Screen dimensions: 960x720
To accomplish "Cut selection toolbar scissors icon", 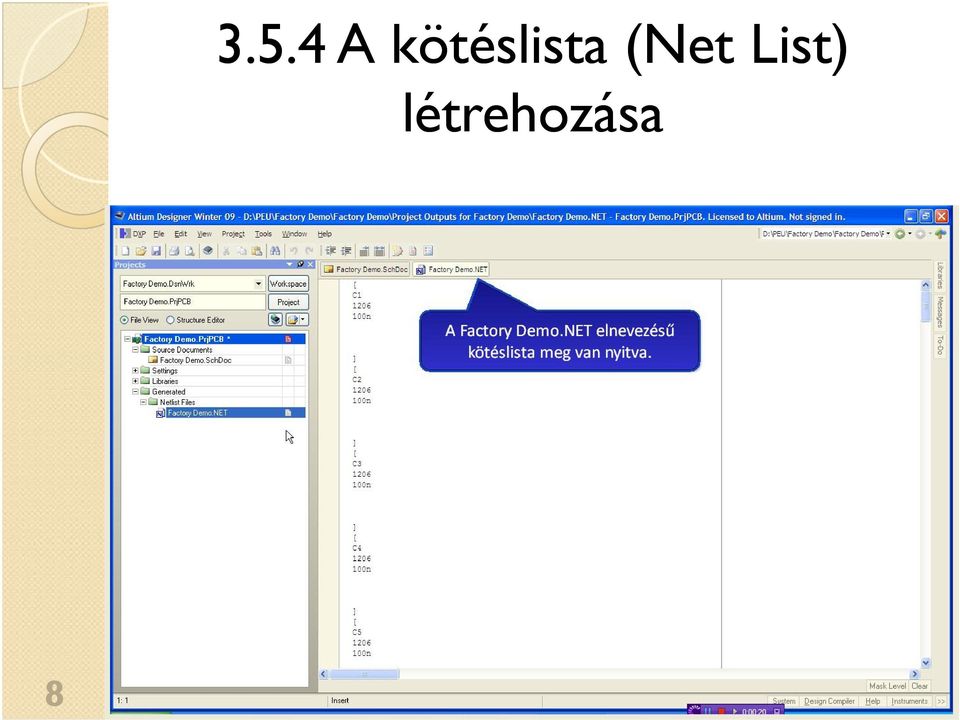I will pos(227,251).
